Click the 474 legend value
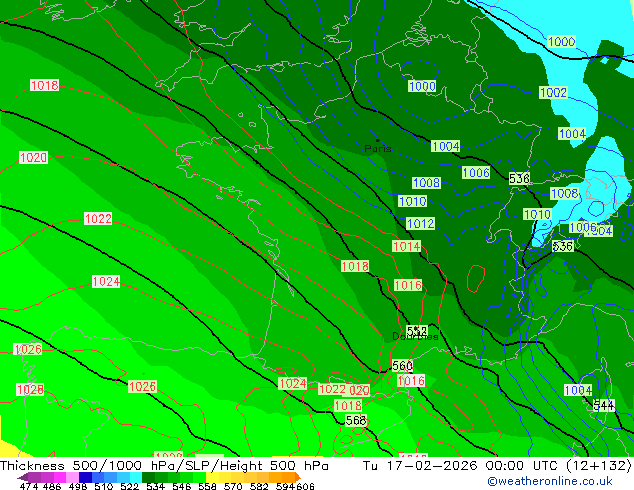The image size is (634, 490). (x=29, y=486)
